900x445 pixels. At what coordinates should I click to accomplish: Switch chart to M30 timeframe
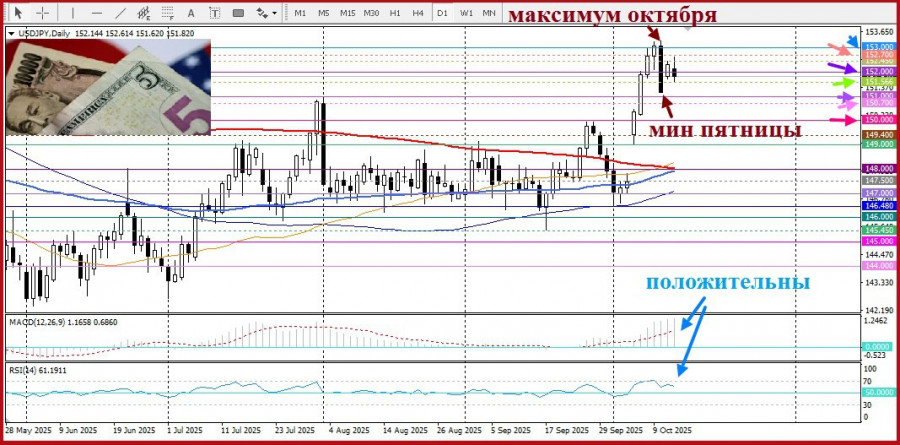(x=372, y=12)
